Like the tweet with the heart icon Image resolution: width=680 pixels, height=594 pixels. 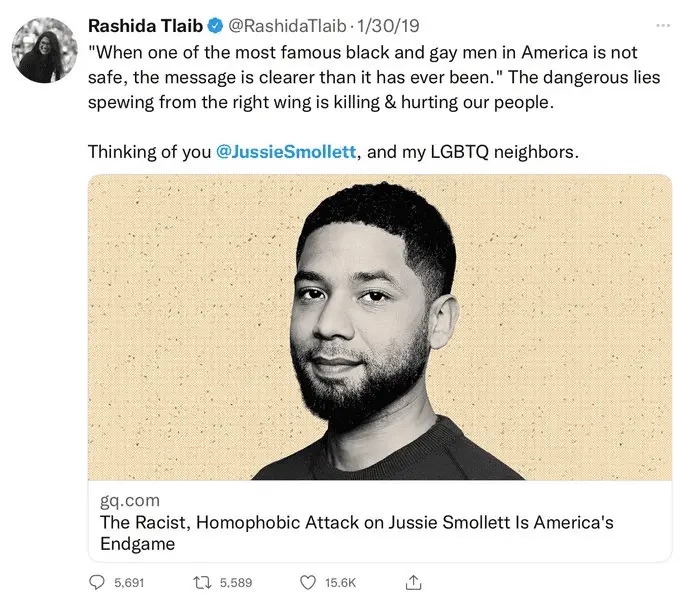click(309, 582)
